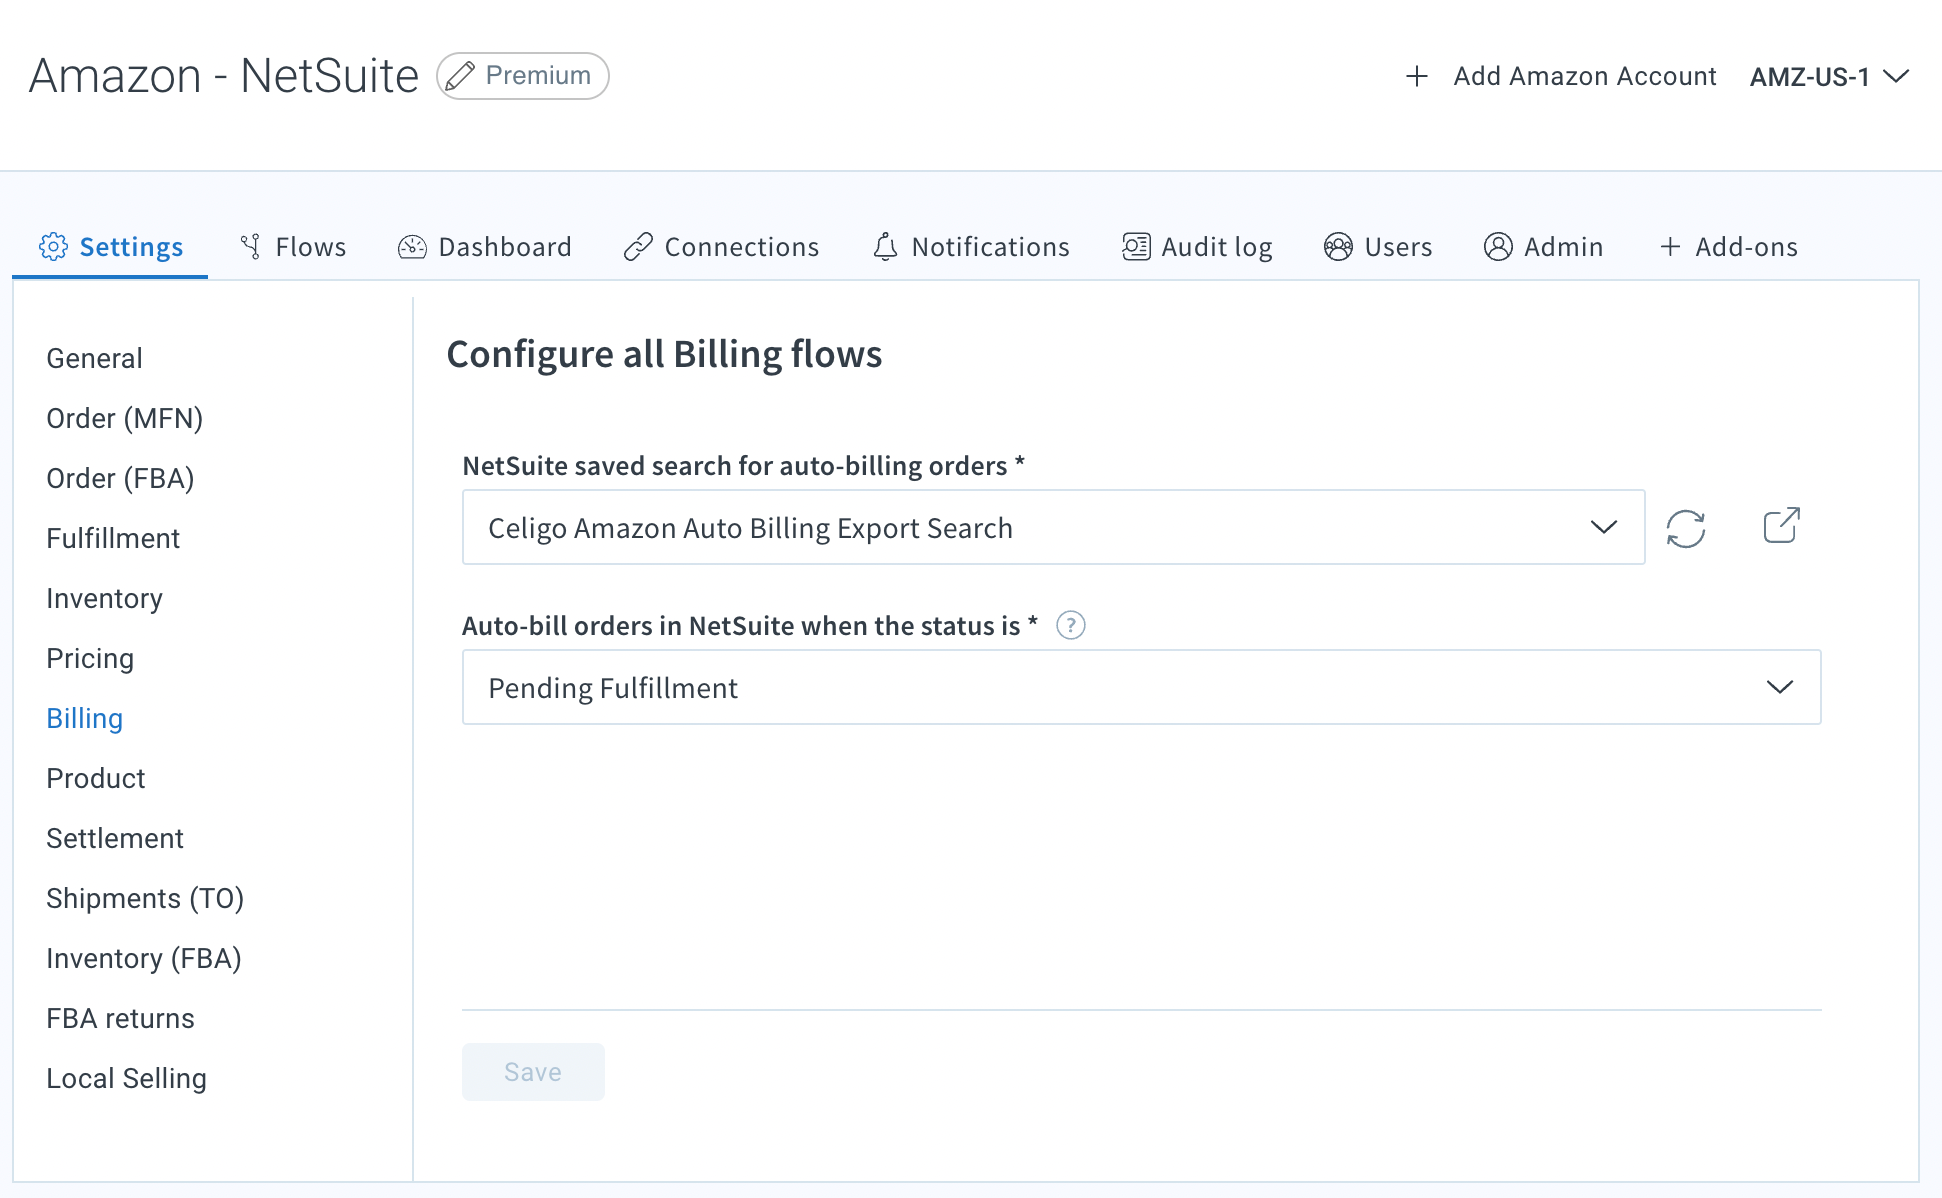This screenshot has height=1198, width=1942.
Task: Open Order (FBA) settings section
Action: [x=120, y=478]
